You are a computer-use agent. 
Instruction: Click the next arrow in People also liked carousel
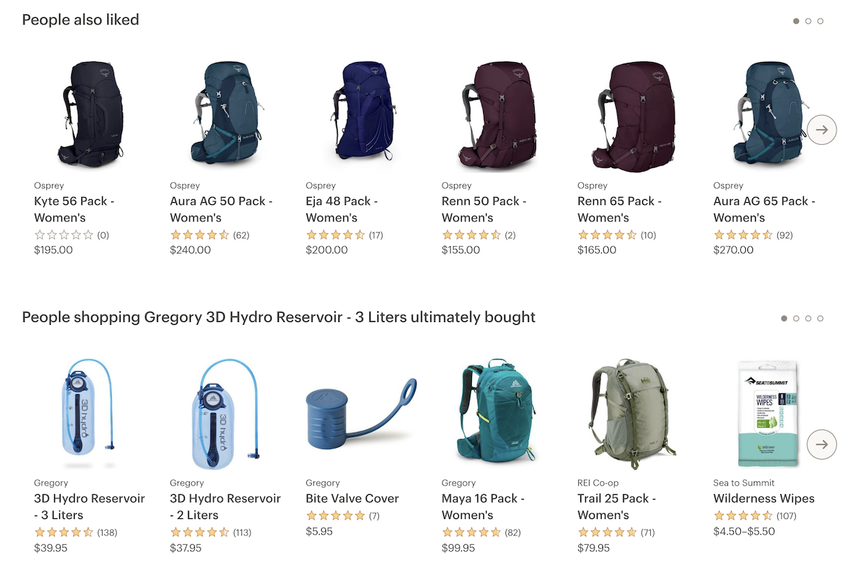(822, 130)
